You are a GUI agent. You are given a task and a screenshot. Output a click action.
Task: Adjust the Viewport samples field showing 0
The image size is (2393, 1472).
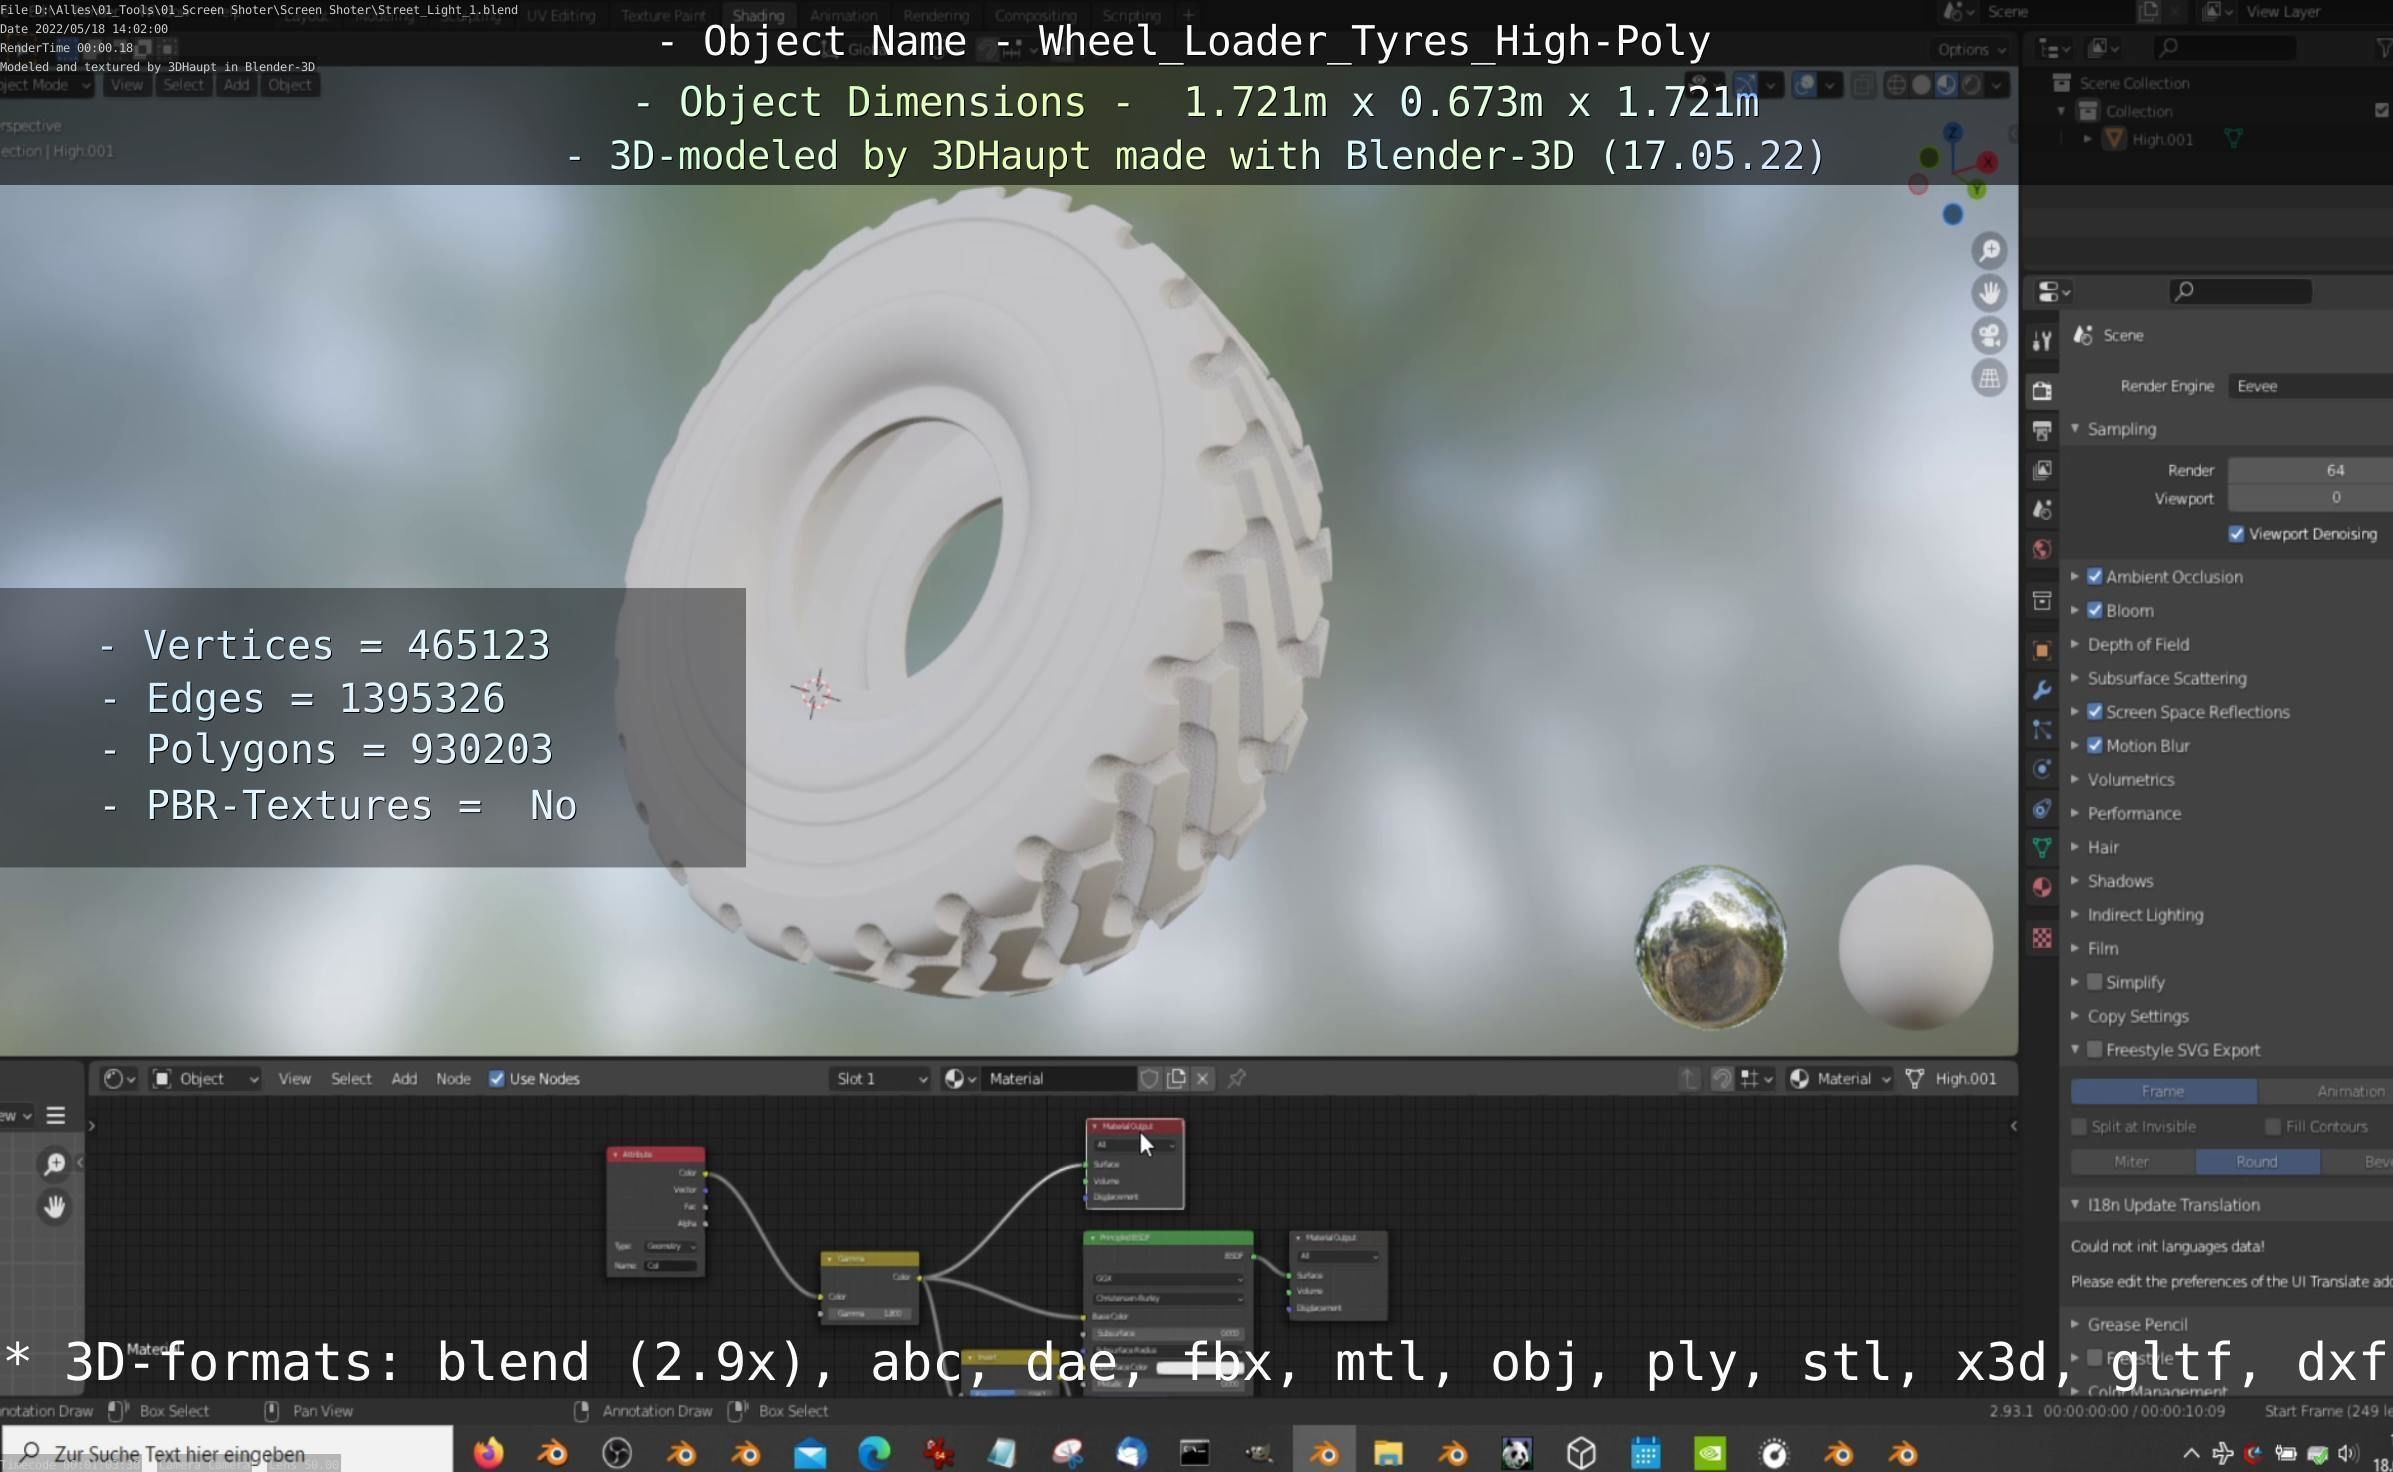pos(2310,498)
